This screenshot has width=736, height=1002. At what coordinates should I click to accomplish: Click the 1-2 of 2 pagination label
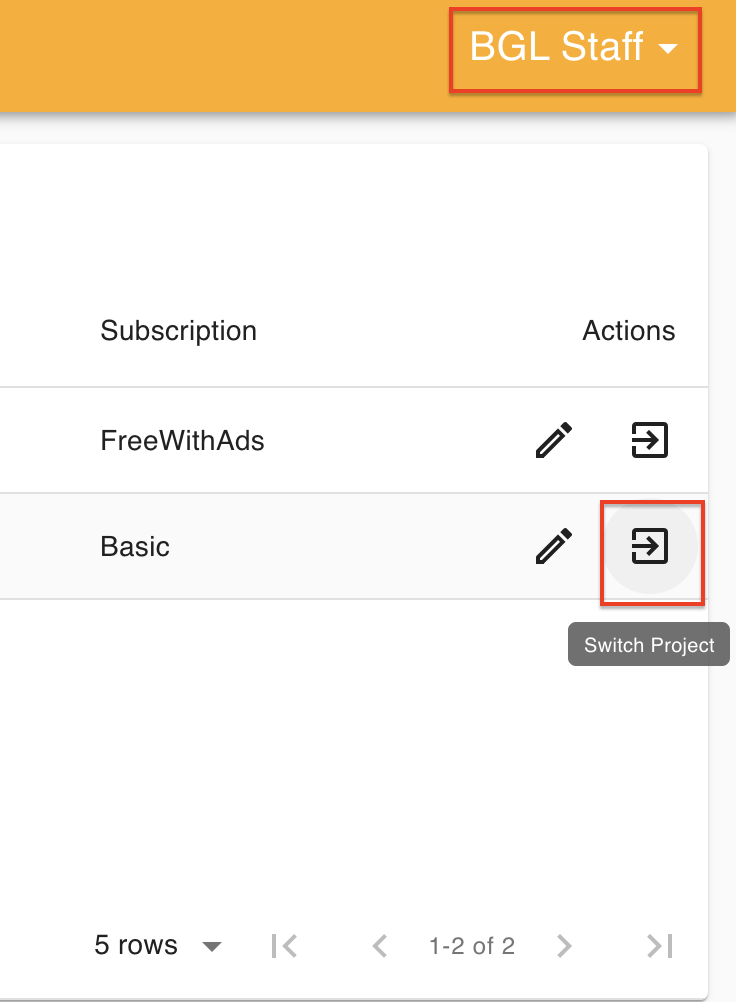pyautogui.click(x=472, y=946)
